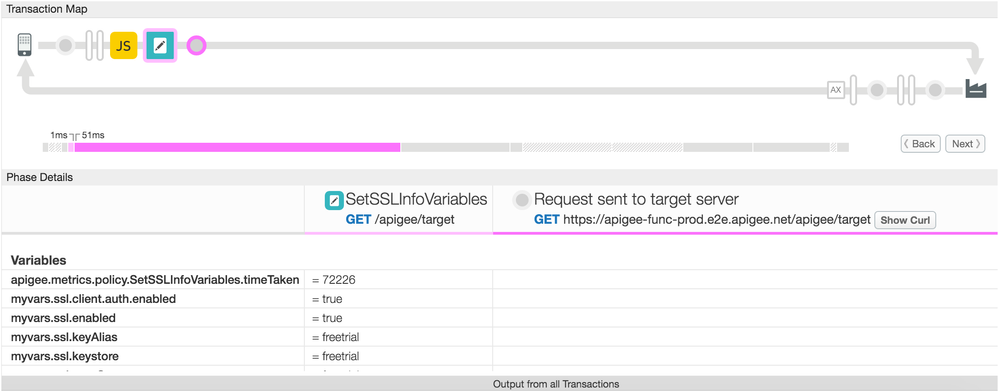
Task: Click the target server factory icon
Action: click(975, 88)
